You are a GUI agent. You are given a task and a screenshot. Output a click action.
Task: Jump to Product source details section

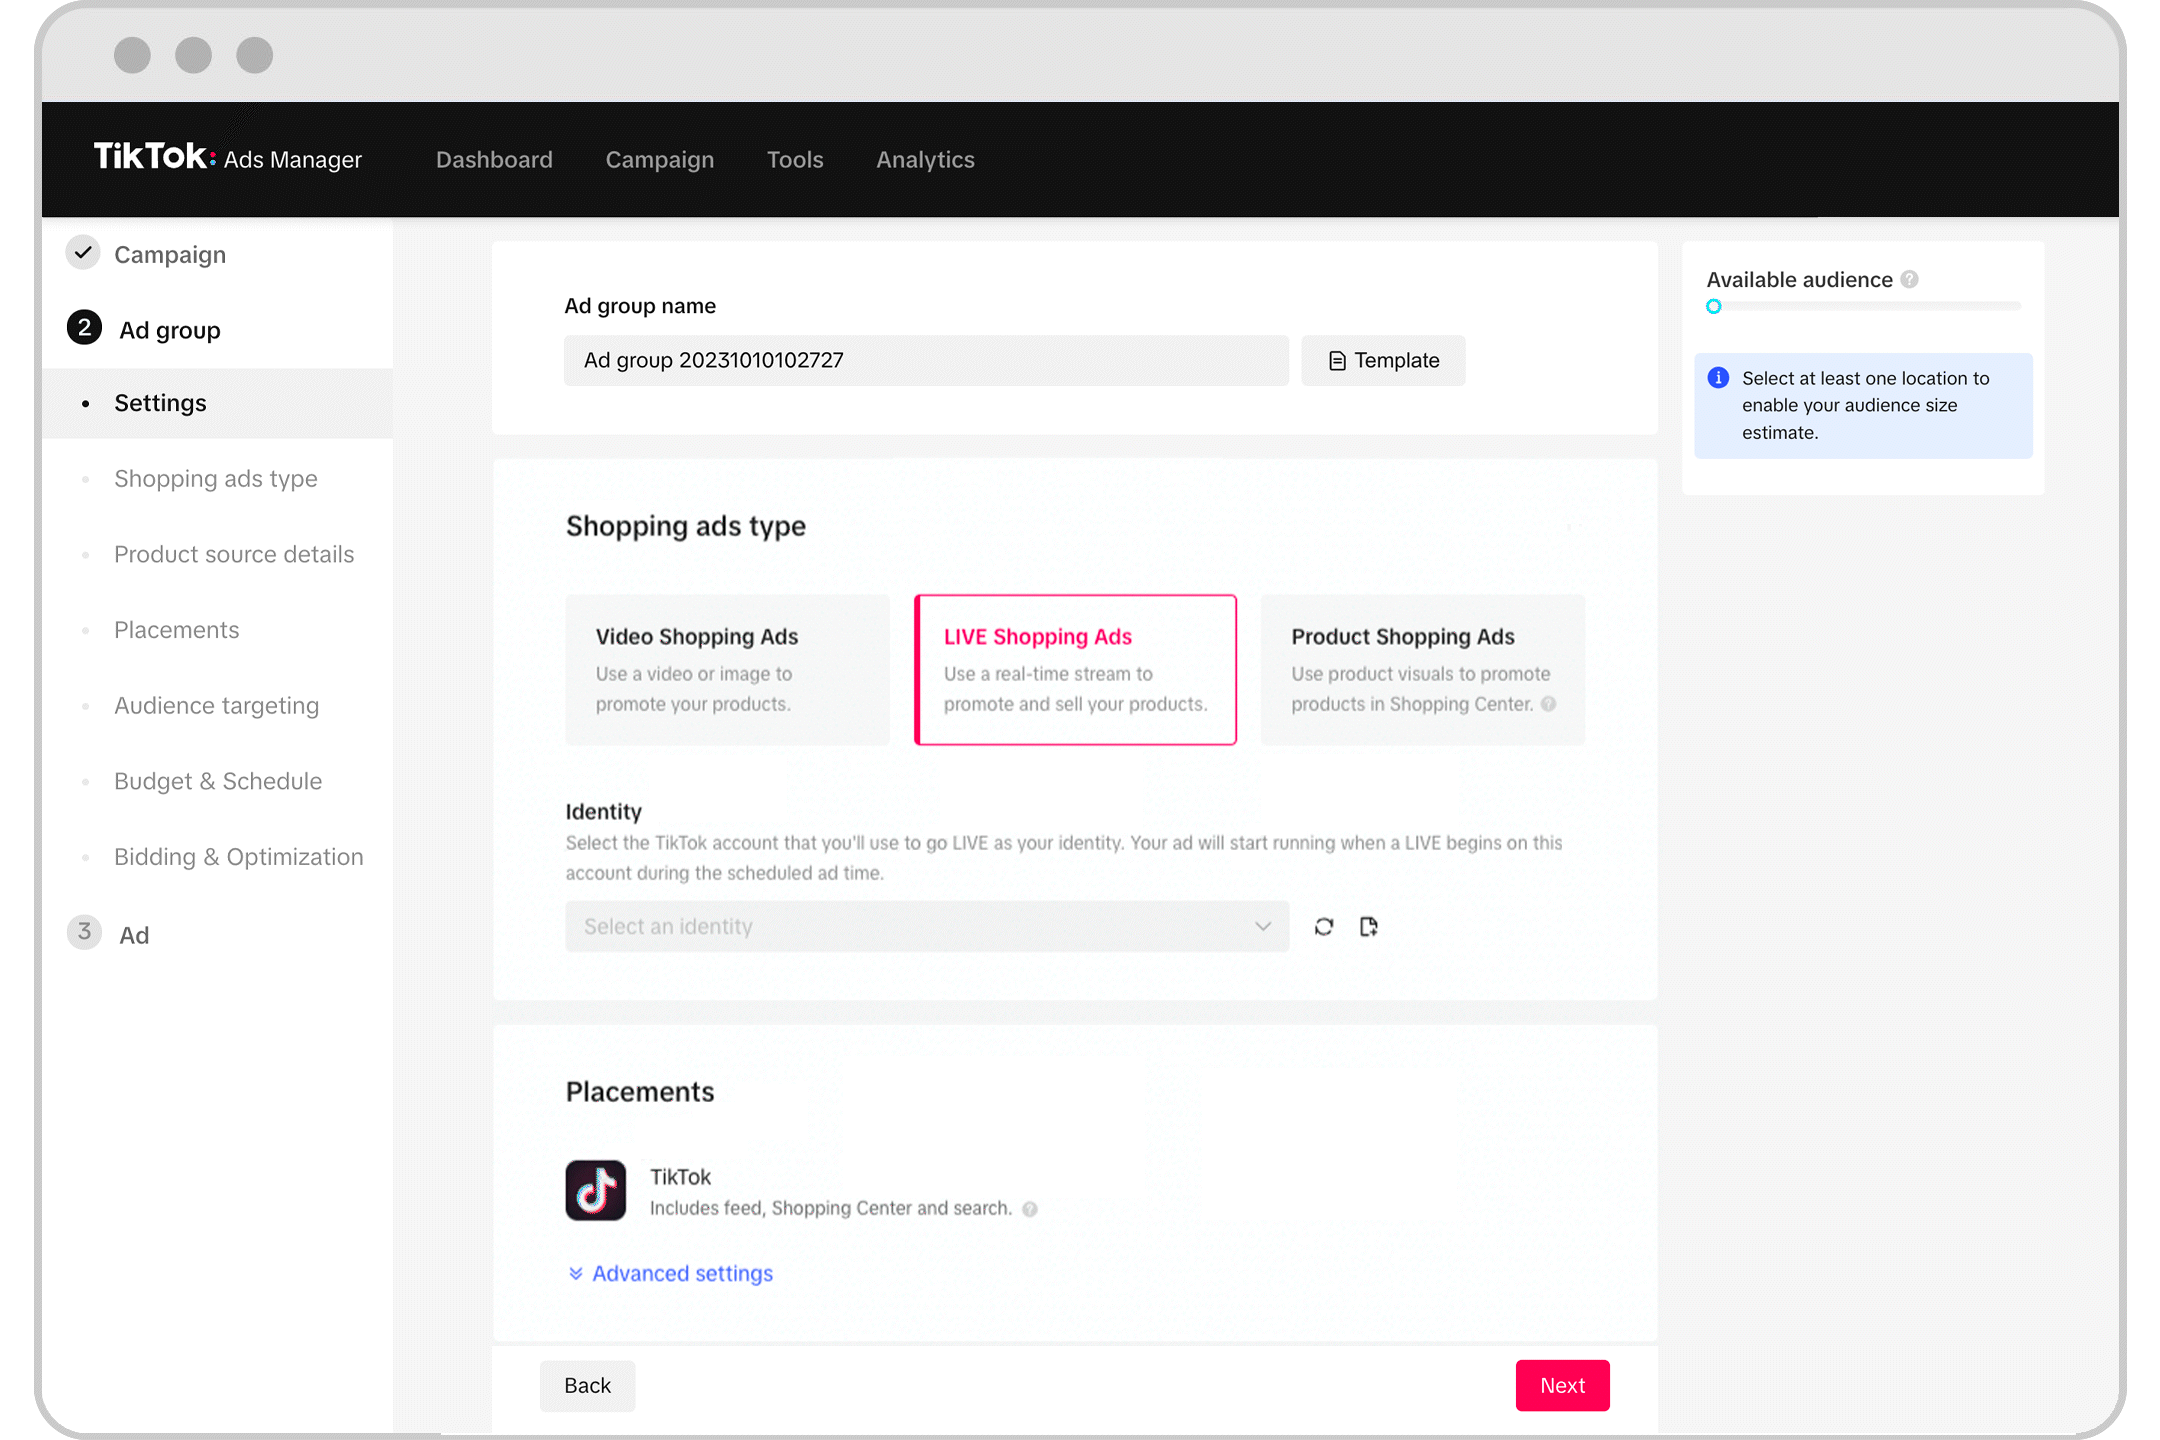pos(234,554)
